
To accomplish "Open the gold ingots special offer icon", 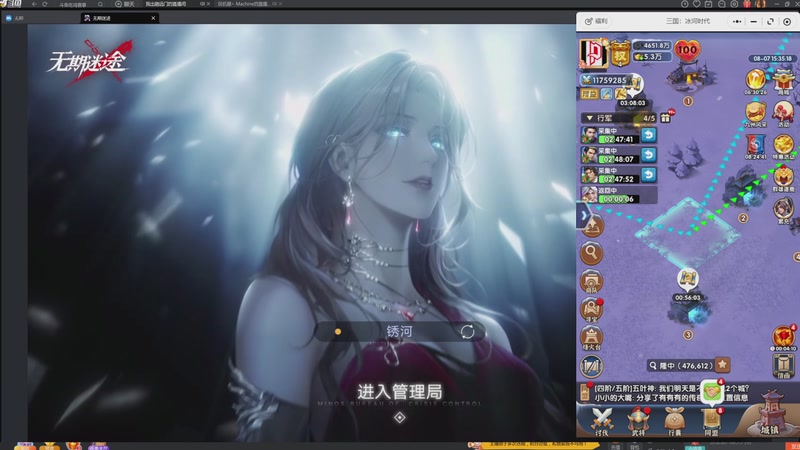I will pos(783,147).
